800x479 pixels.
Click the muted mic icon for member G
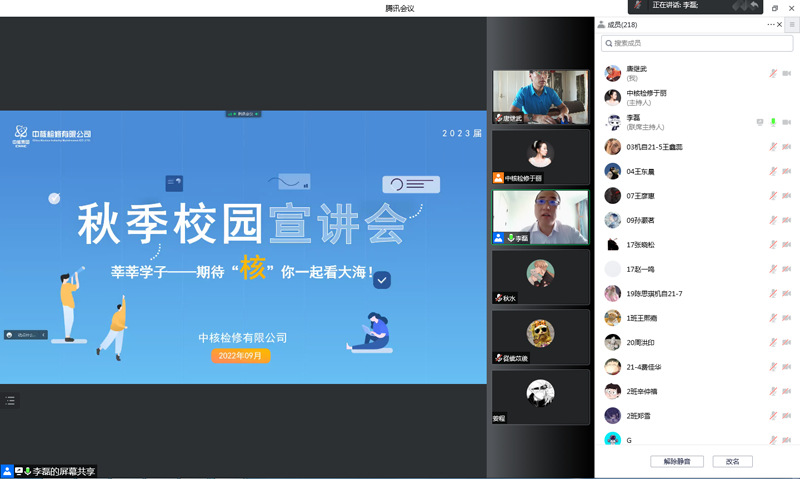point(773,440)
